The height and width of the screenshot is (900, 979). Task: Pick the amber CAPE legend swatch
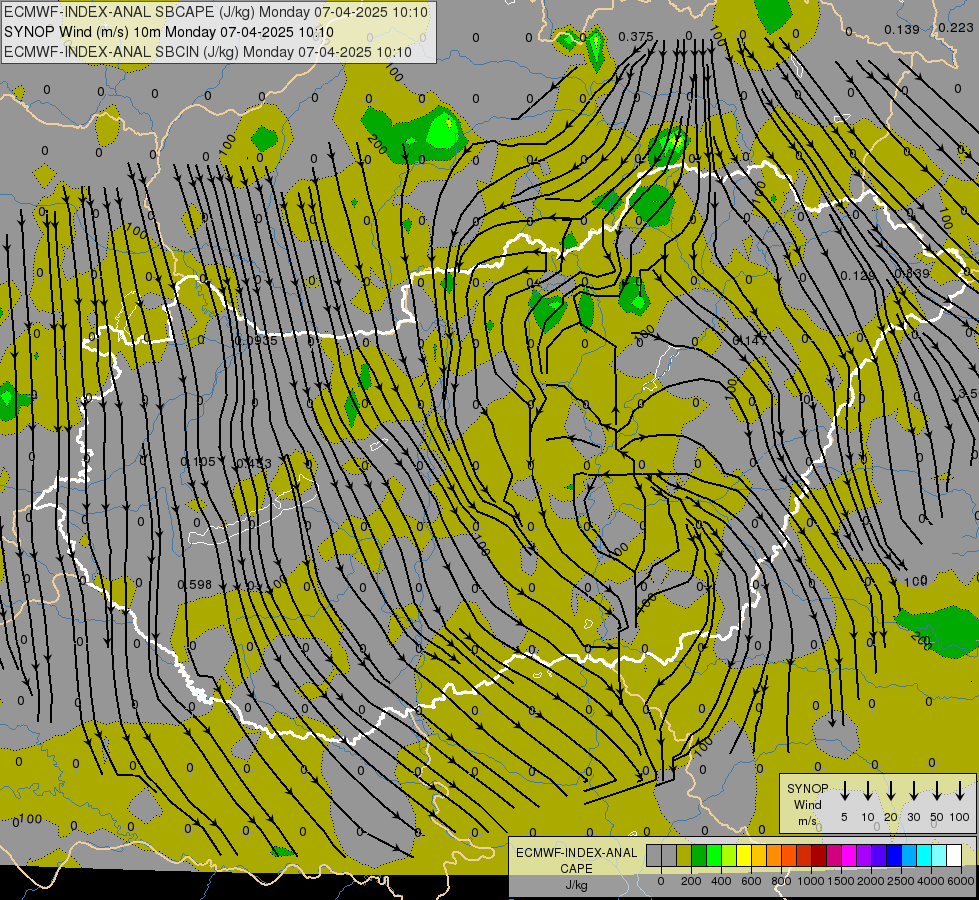(759, 855)
